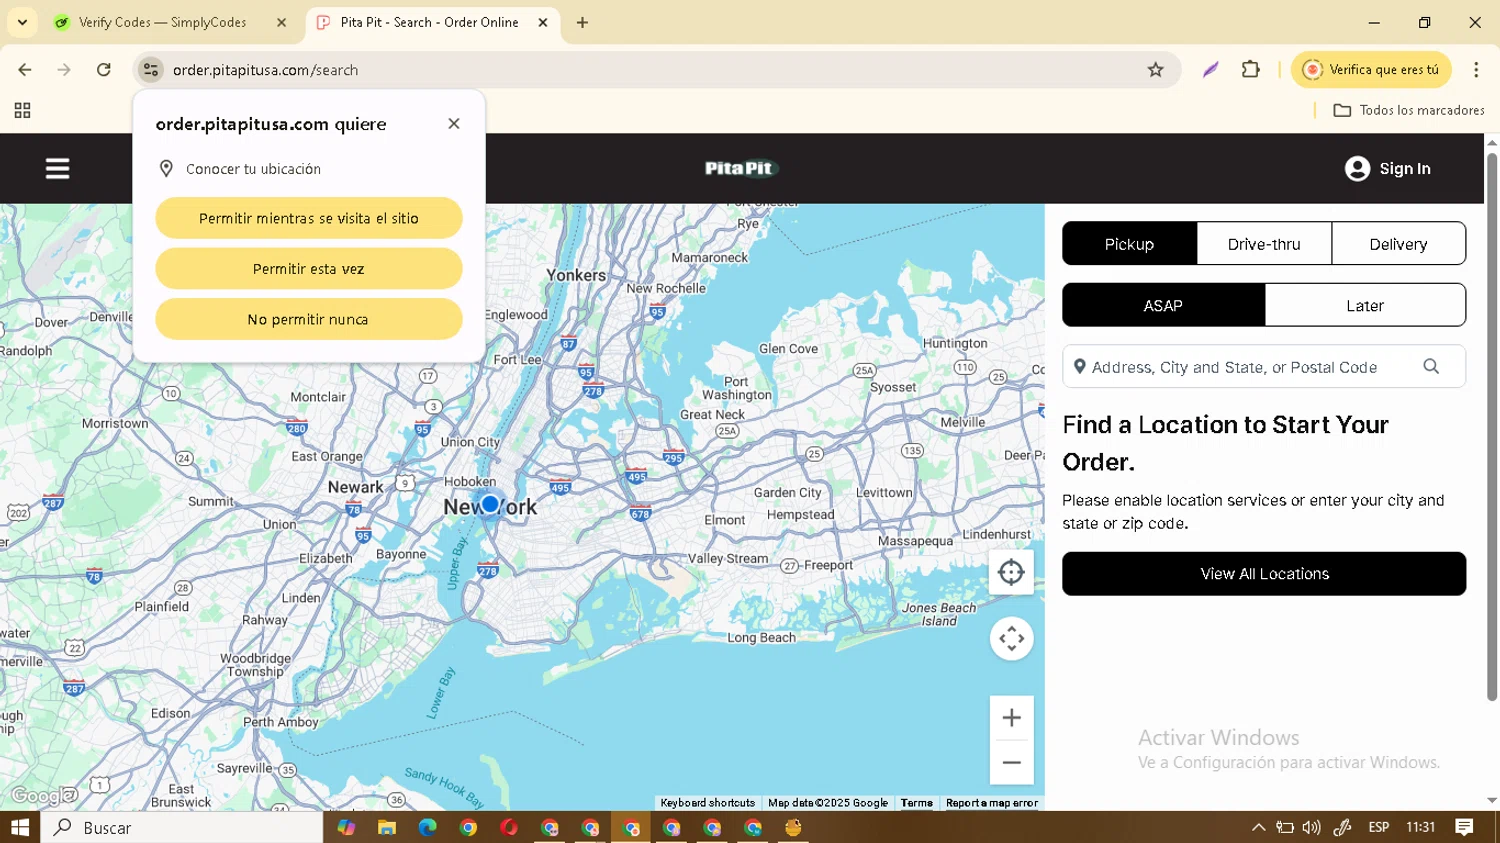This screenshot has height=843, width=1500.
Task: Close the SimplyCodes tab
Action: (281, 22)
